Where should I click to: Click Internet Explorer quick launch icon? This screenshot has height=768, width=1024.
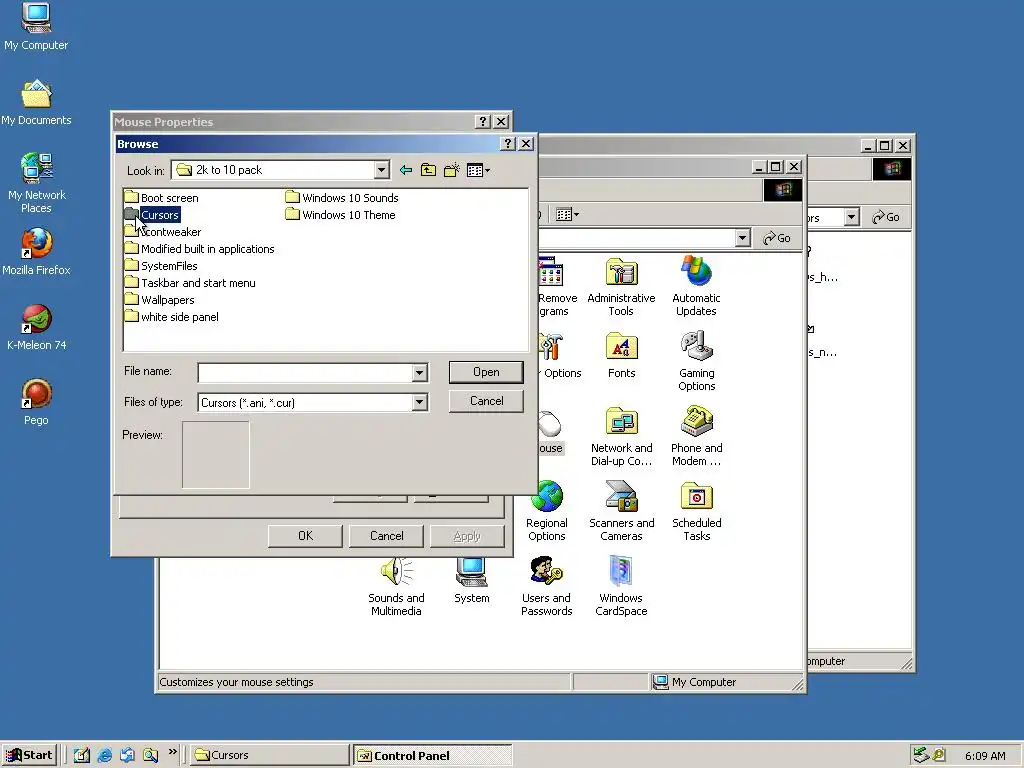[x=104, y=756]
